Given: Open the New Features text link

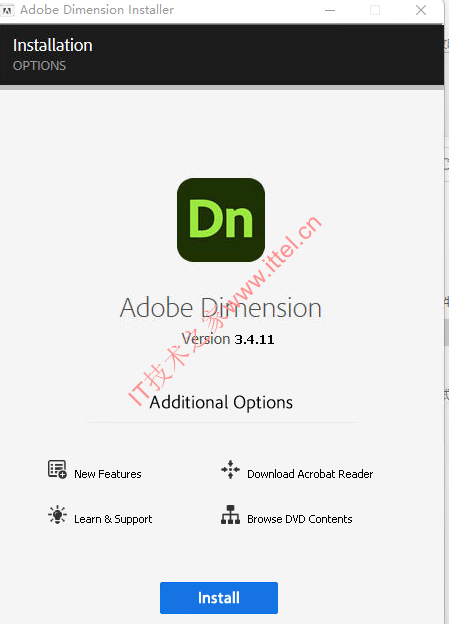Looking at the screenshot, I should point(108,474).
